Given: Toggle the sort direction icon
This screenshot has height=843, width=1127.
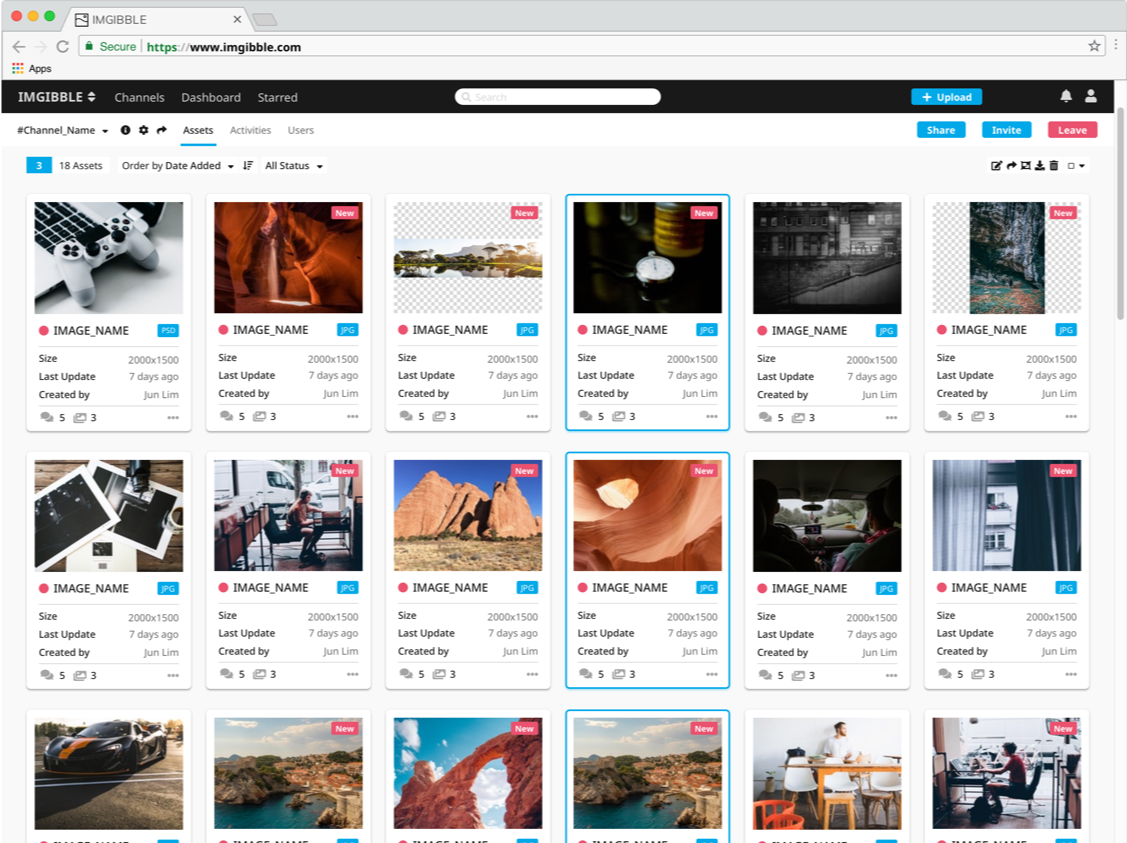Looking at the screenshot, I should (248, 166).
